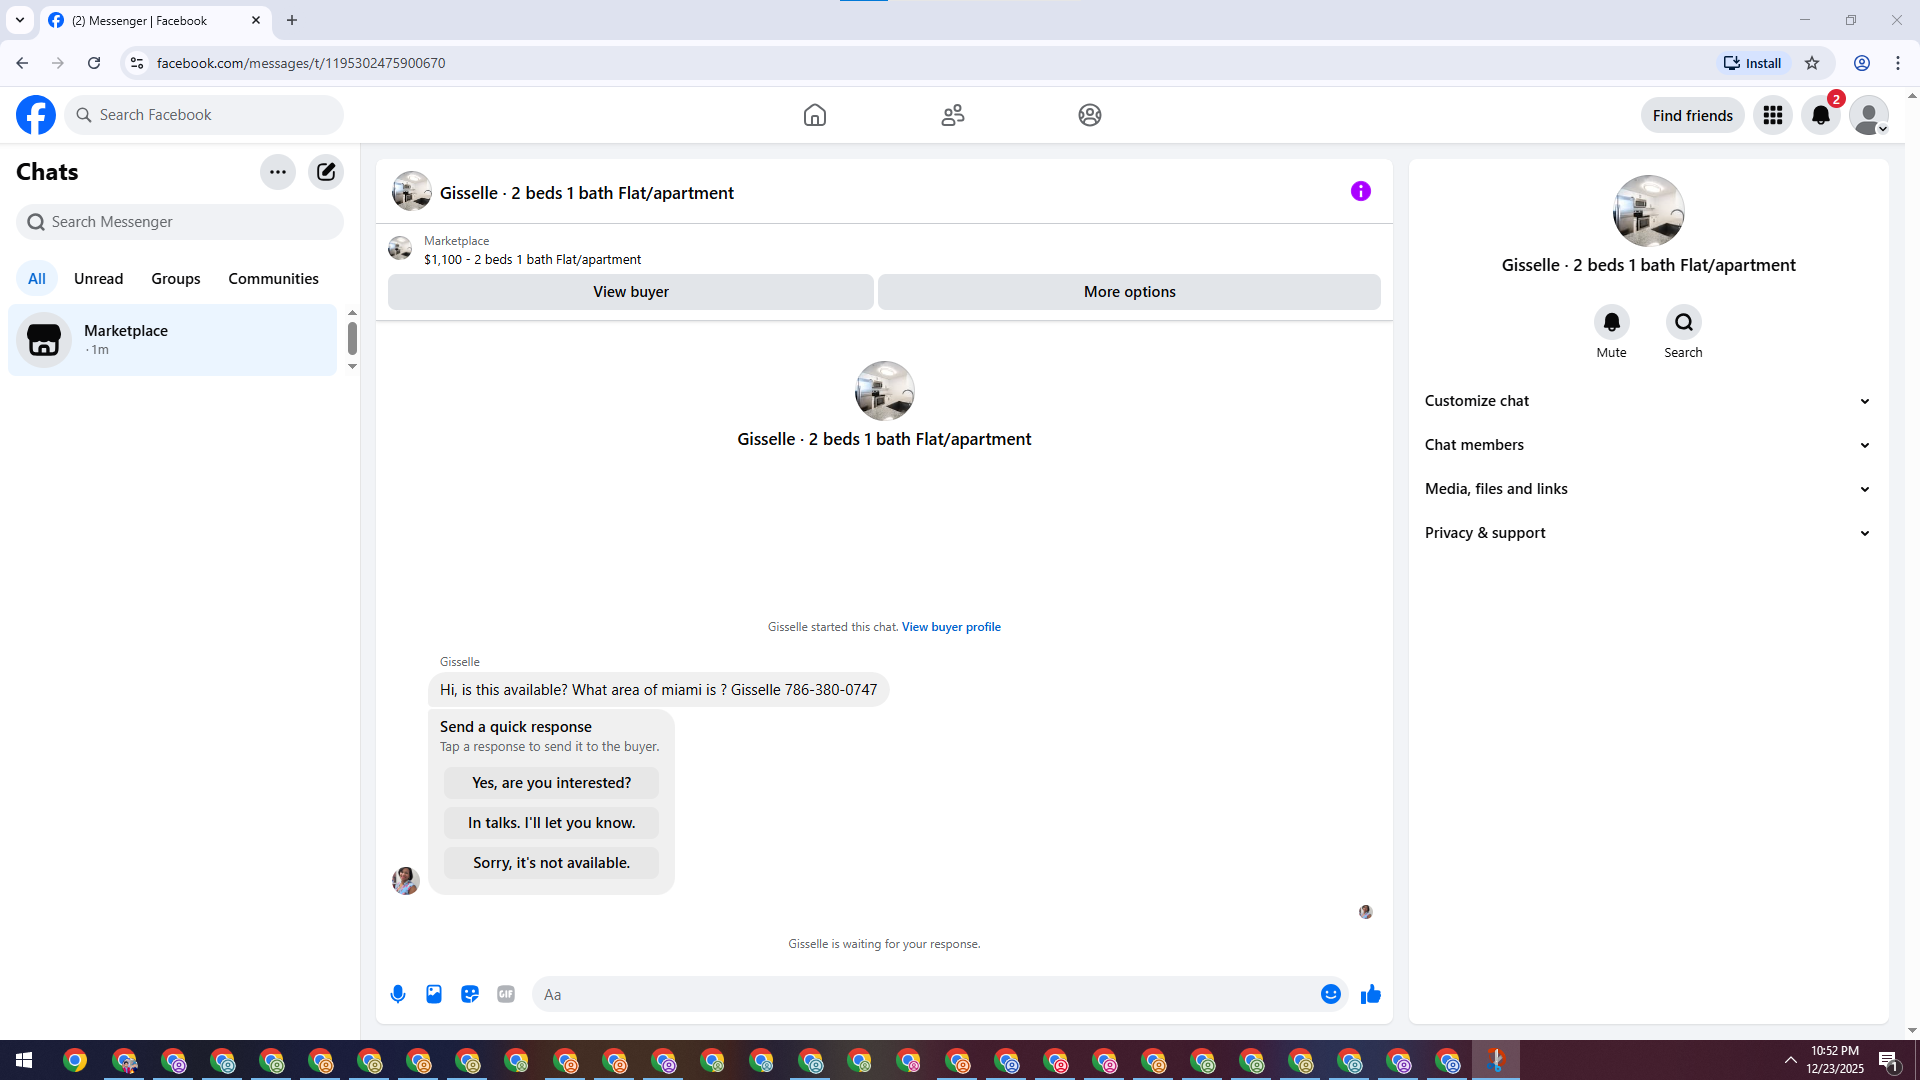Image resolution: width=1920 pixels, height=1080 pixels.
Task: Switch to the Communities tab
Action: click(273, 279)
